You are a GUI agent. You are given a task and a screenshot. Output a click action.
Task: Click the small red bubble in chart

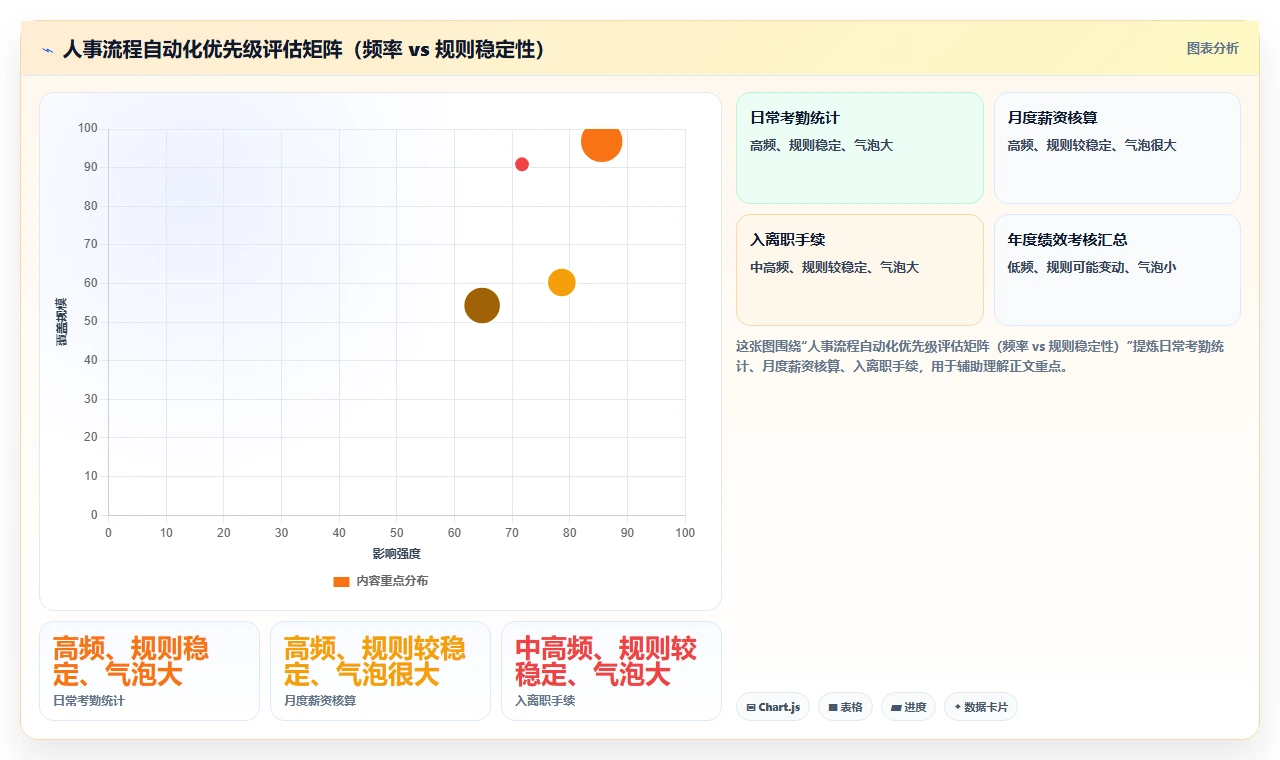coord(522,164)
